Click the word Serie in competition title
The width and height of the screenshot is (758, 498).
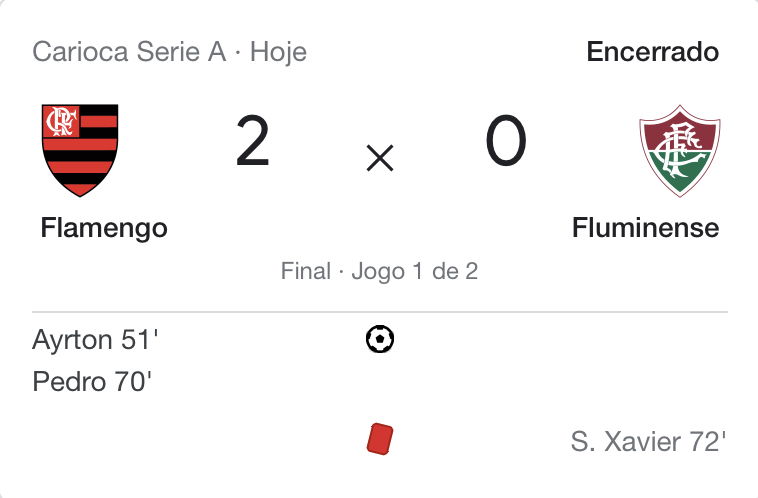[168, 51]
